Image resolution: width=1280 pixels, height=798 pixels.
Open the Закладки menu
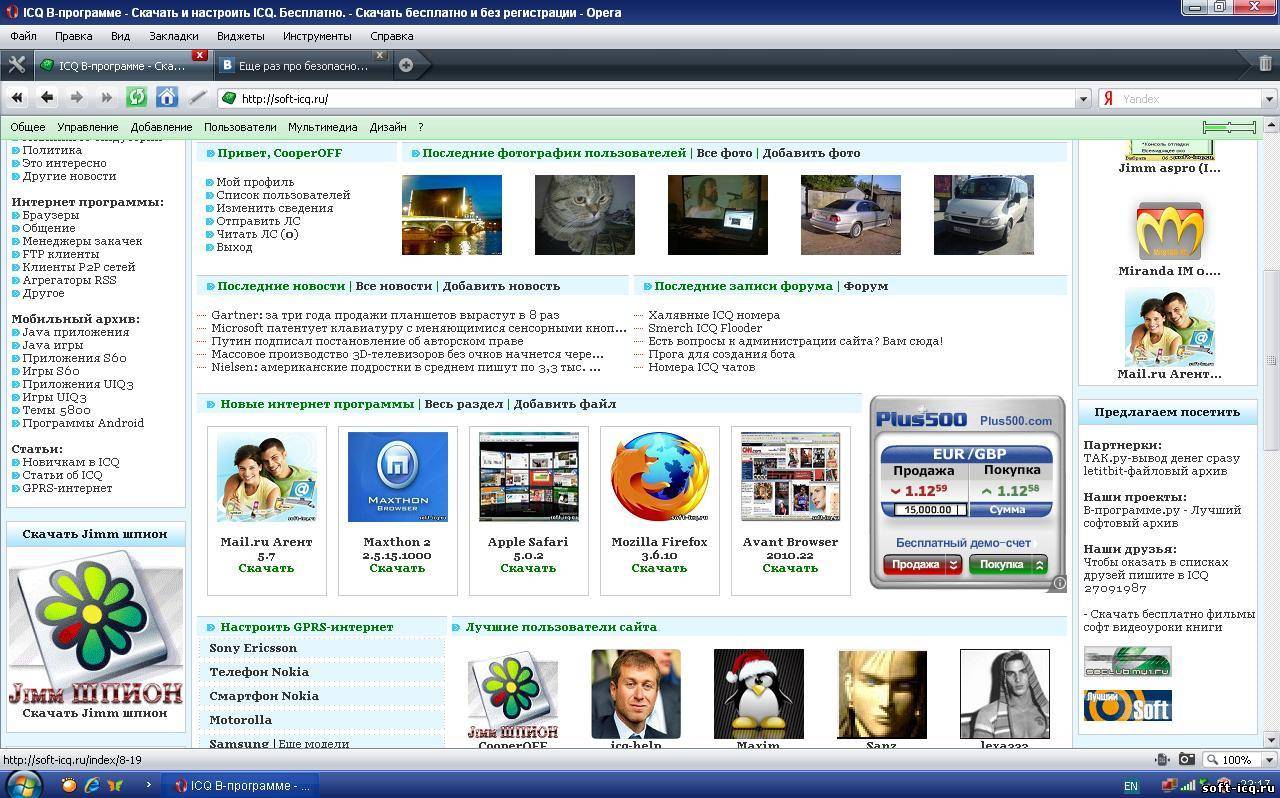click(174, 36)
